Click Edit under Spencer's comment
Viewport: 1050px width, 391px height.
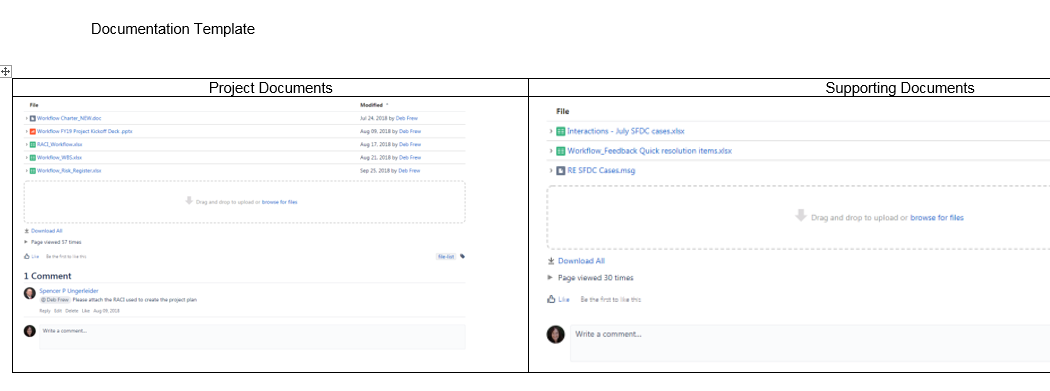(58, 311)
